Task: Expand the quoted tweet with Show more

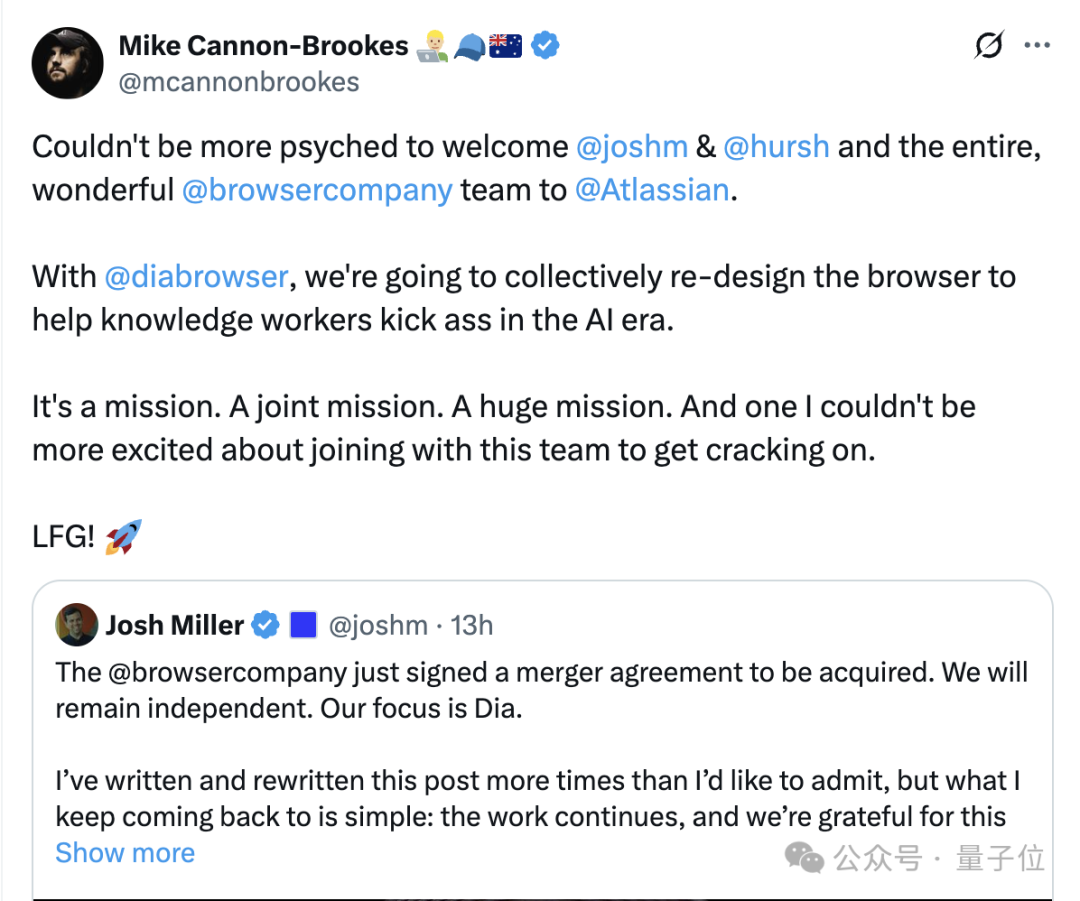Action: pos(125,853)
